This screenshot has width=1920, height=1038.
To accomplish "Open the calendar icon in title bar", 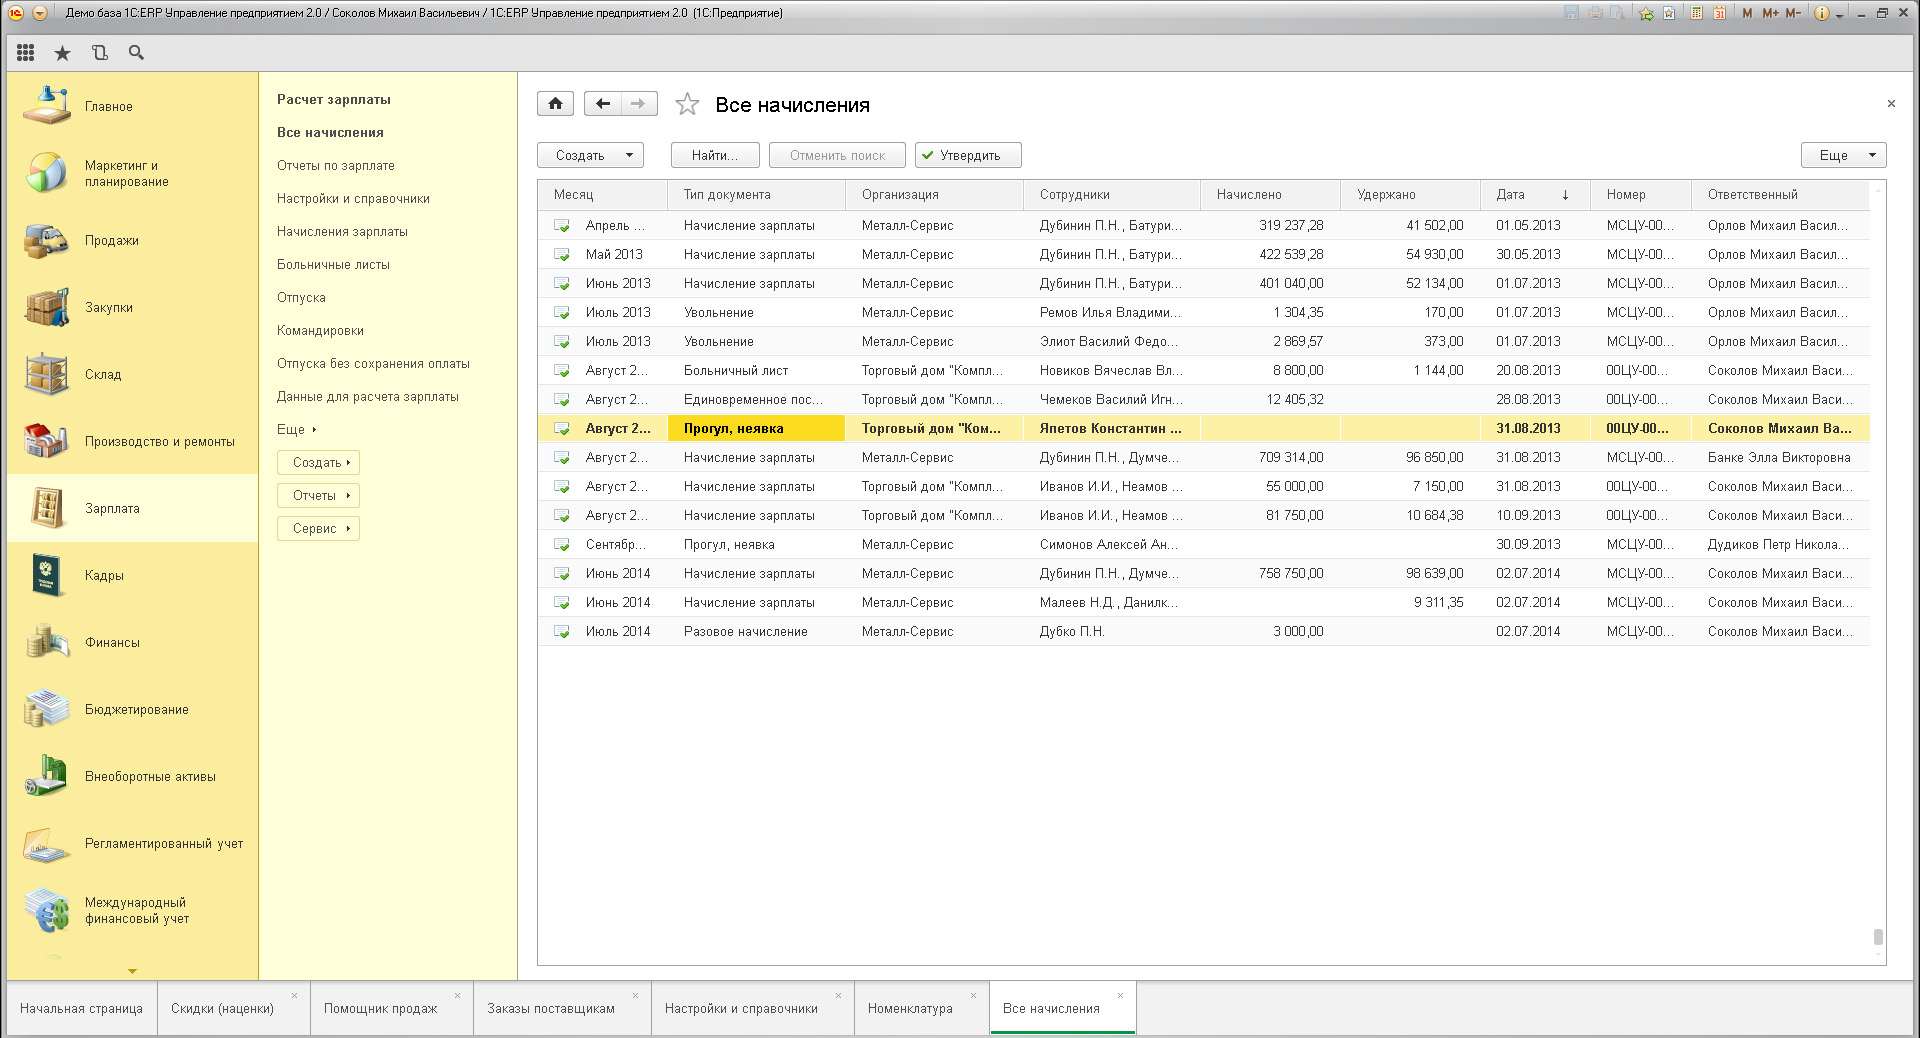I will (1719, 13).
